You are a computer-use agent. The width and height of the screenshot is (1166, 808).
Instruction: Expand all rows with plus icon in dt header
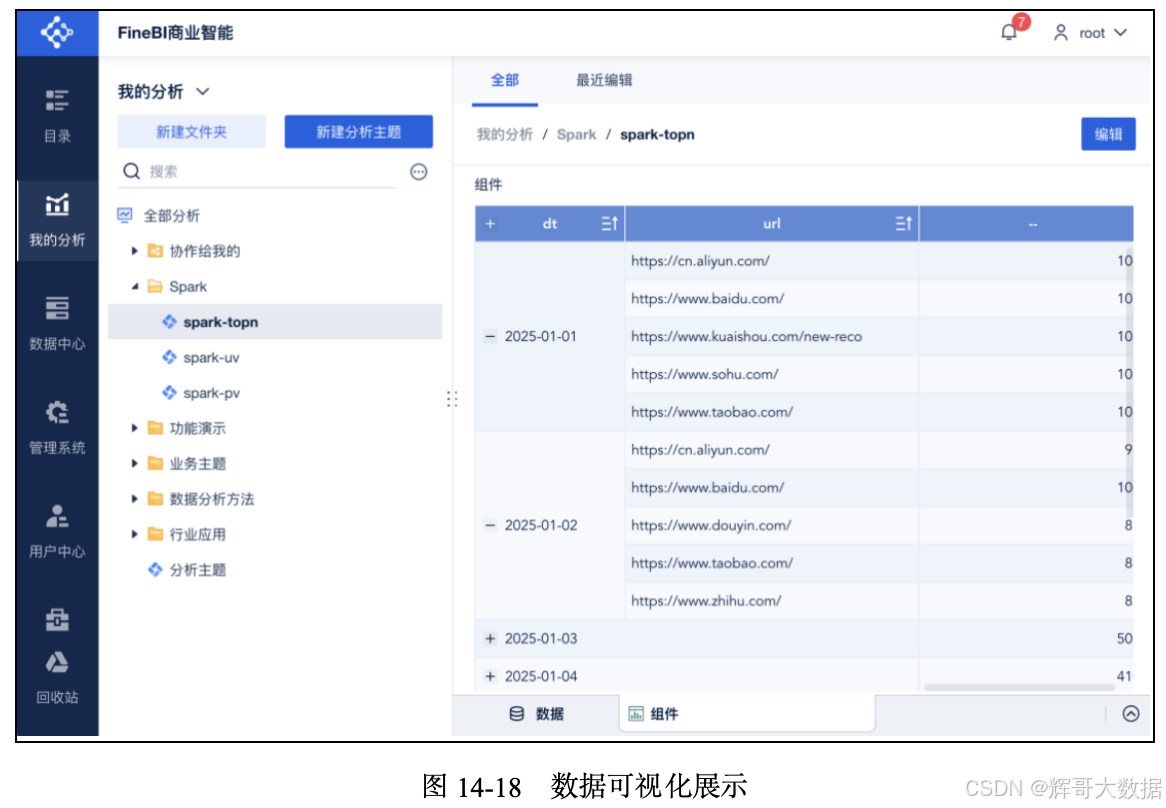pyautogui.click(x=490, y=223)
